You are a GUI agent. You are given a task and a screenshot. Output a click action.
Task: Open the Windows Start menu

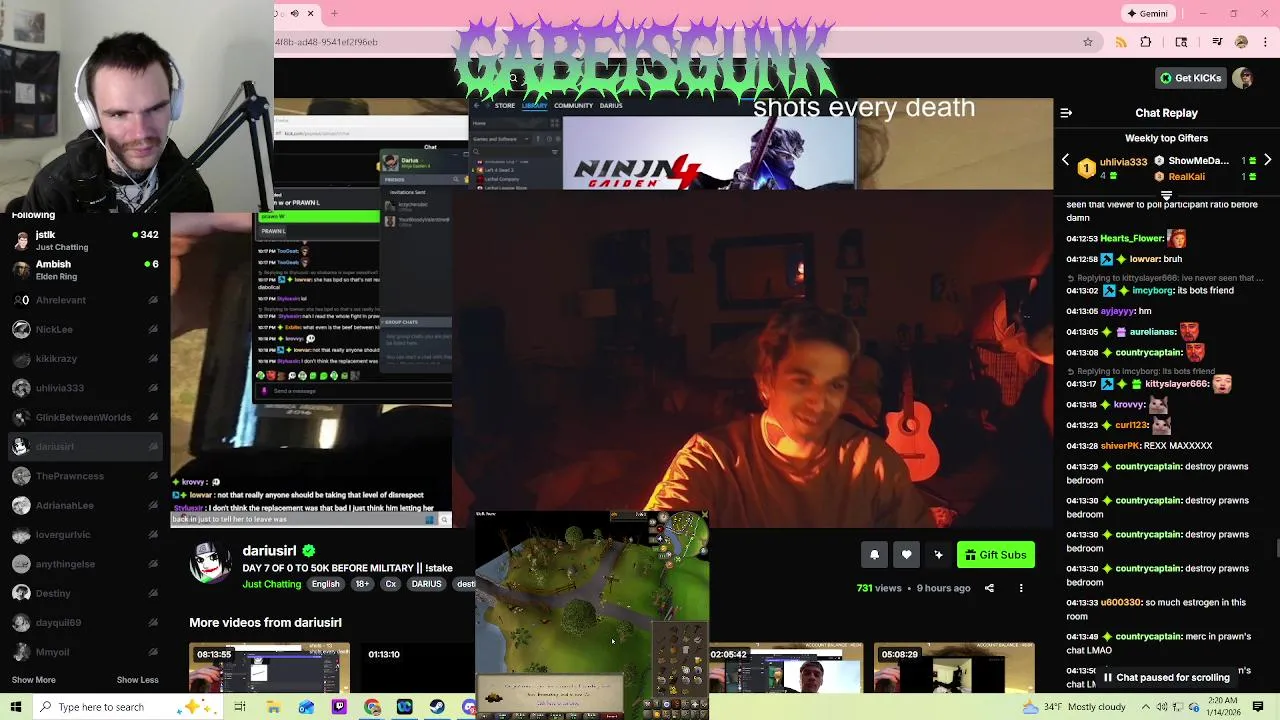click(x=16, y=707)
